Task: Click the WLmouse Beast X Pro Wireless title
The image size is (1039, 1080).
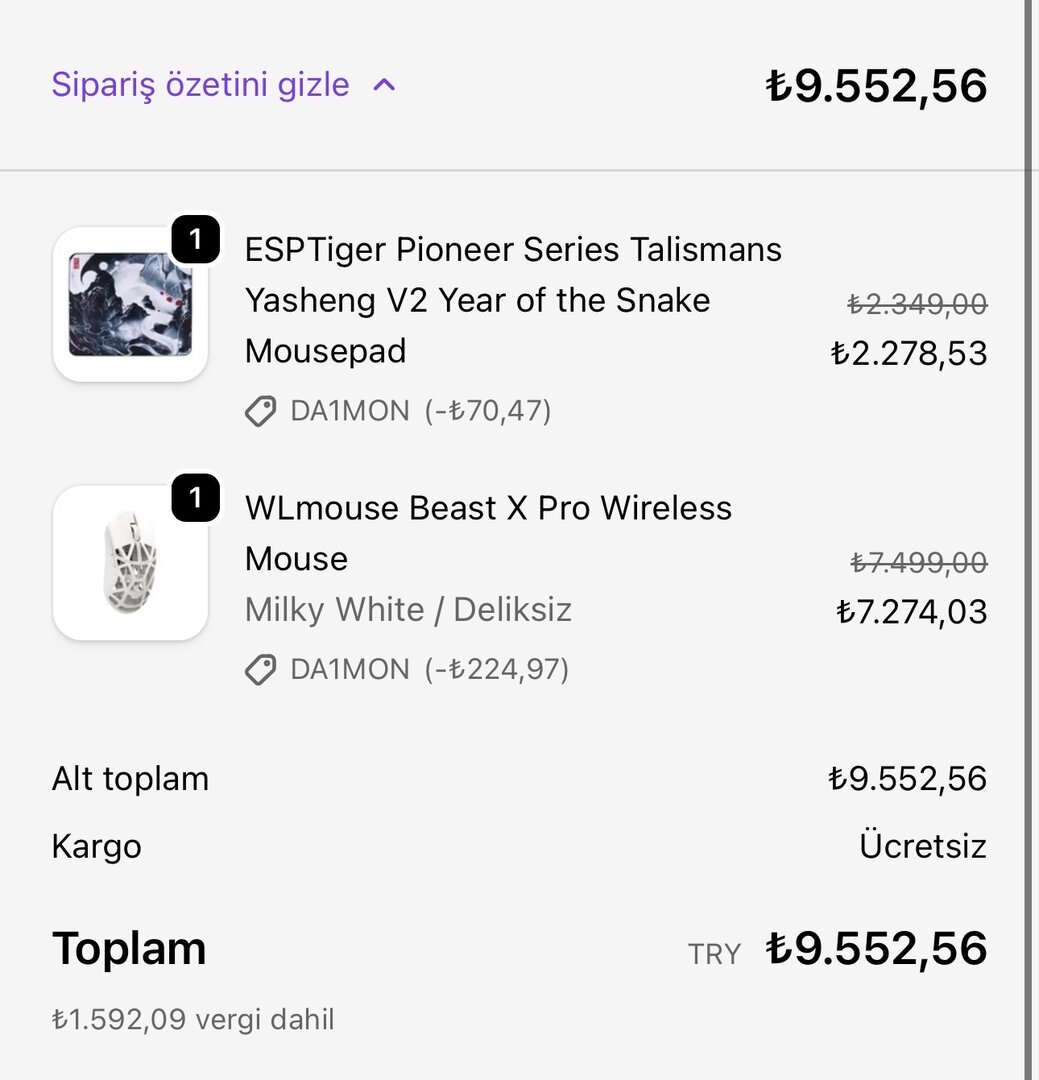Action: coord(488,533)
